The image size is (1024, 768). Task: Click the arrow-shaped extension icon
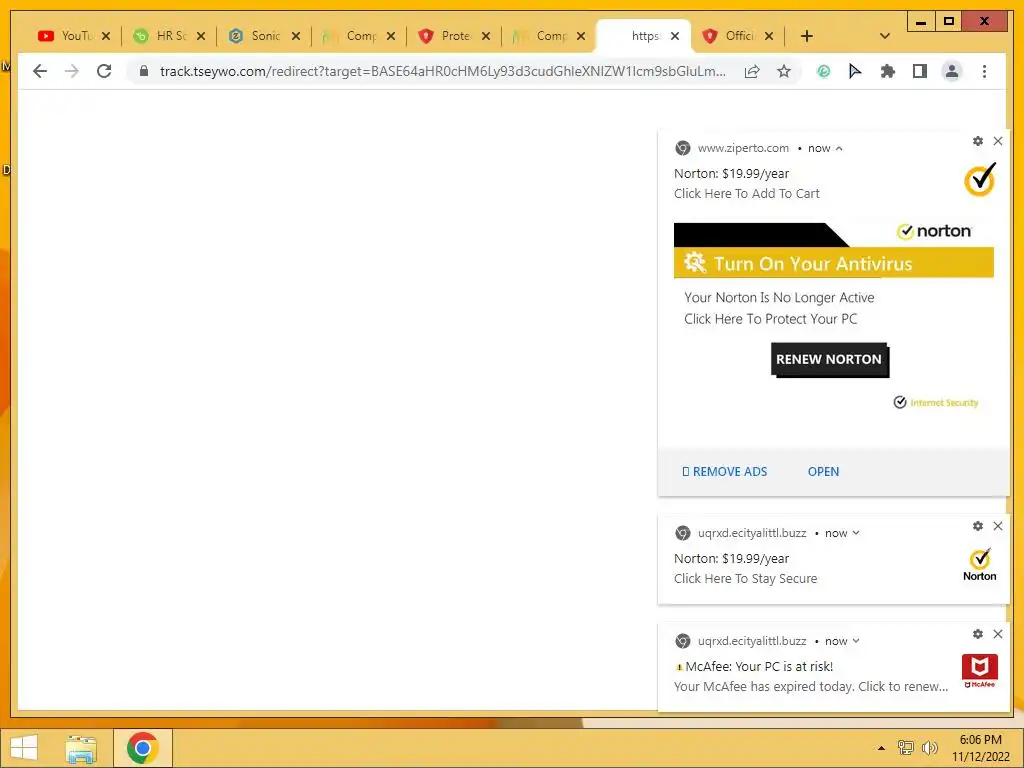click(855, 71)
